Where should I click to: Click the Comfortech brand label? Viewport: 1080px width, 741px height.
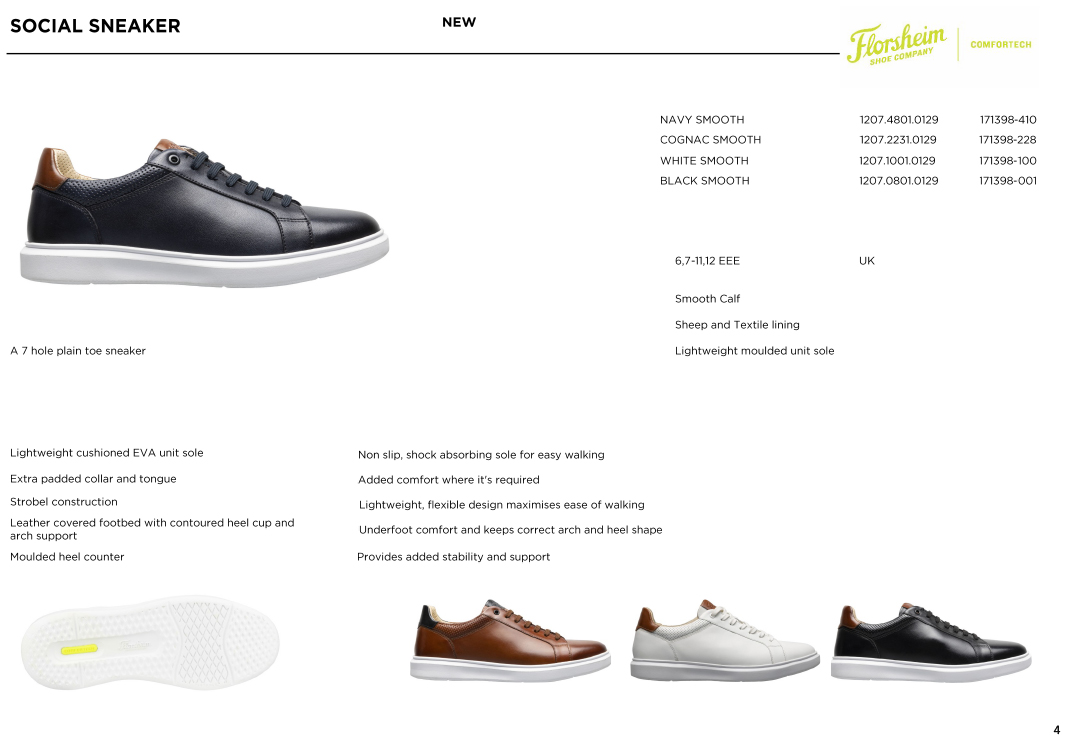(x=1001, y=45)
